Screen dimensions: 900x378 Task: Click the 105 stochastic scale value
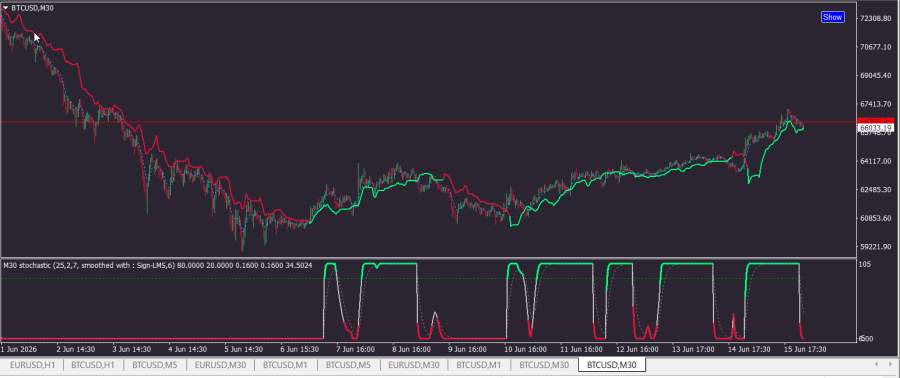[866, 265]
